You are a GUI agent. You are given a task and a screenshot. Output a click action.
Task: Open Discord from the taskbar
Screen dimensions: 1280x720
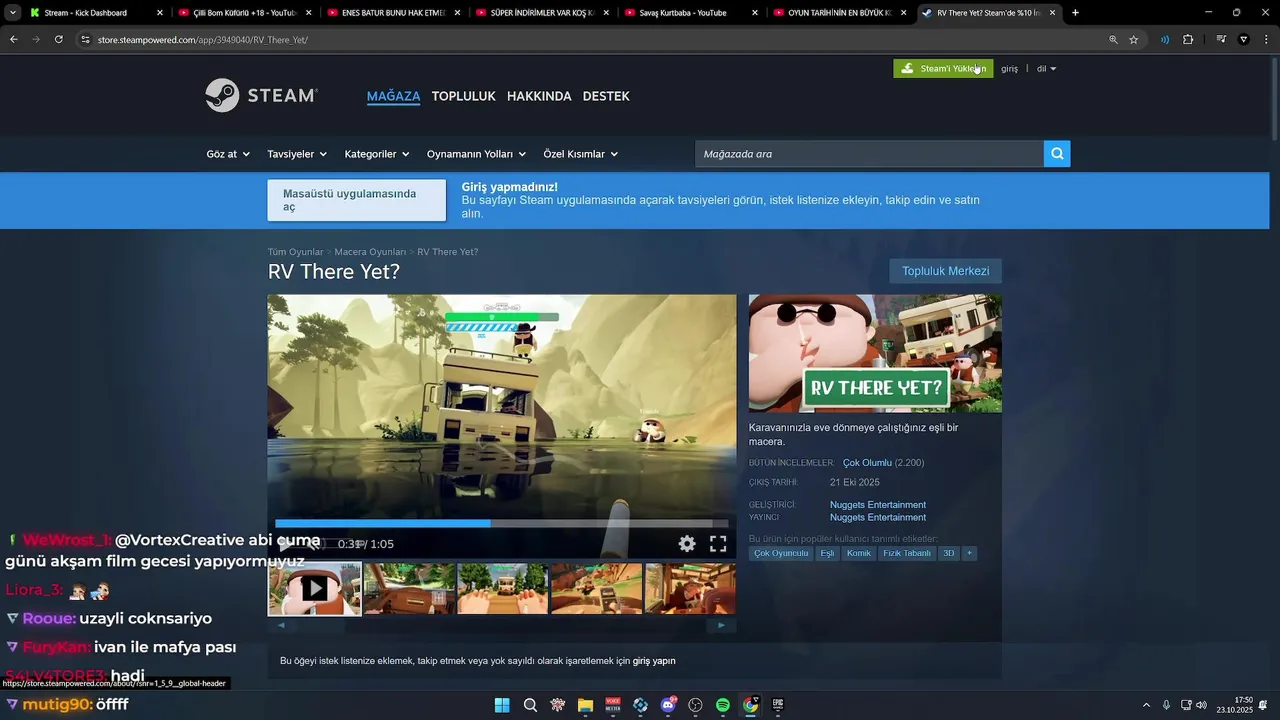668,705
